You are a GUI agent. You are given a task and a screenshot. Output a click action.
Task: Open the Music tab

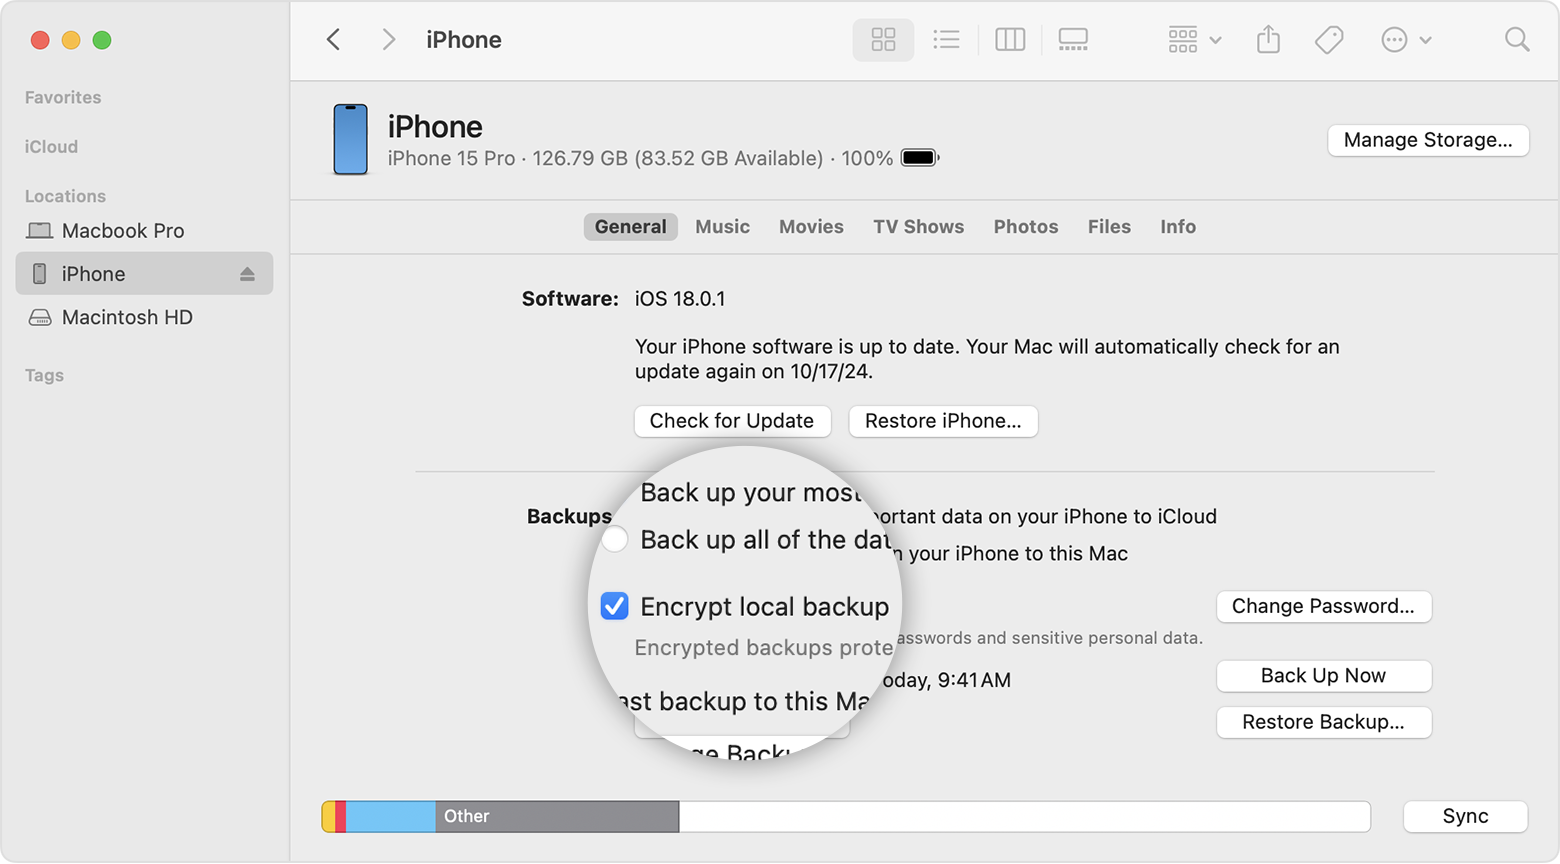tap(722, 227)
